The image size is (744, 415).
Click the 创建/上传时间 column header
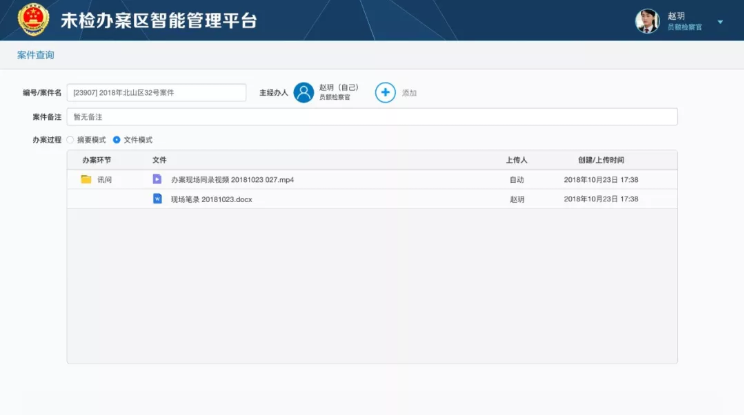[600, 160]
